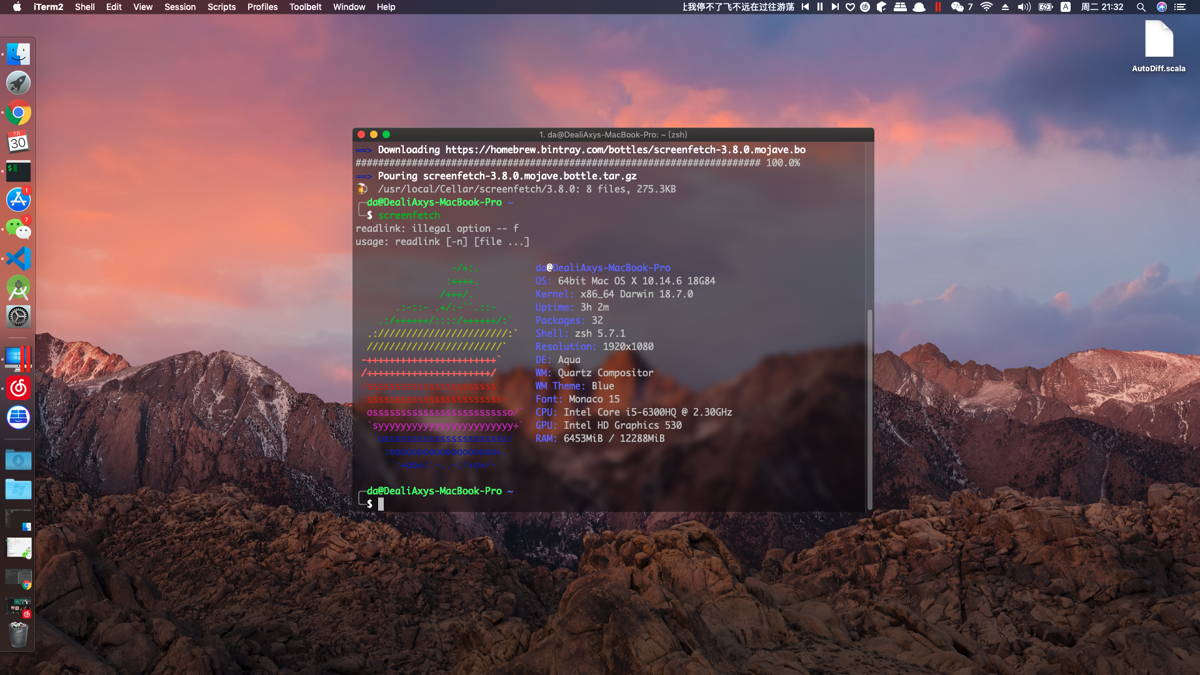The width and height of the screenshot is (1200, 675).
Task: Open the Toolbelt menu
Action: [306, 7]
